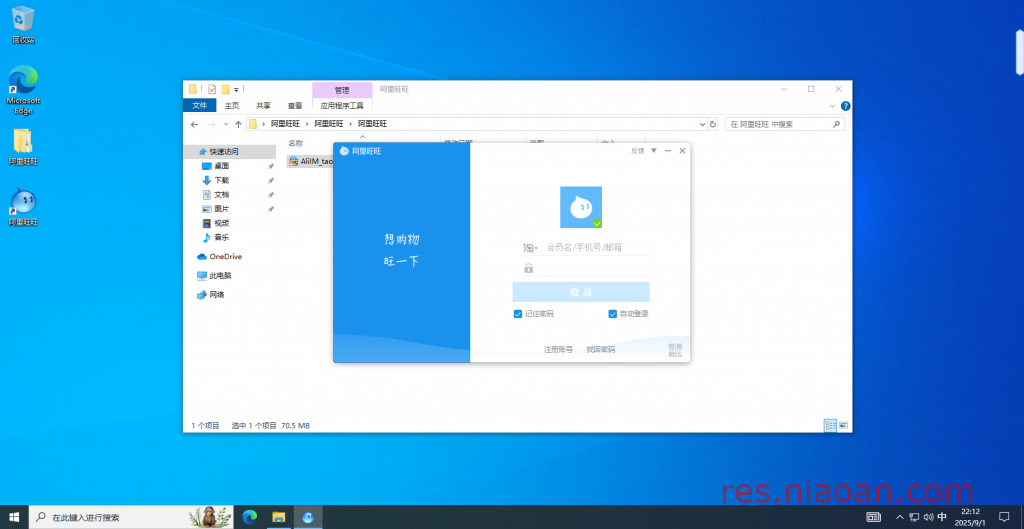Close the AliWangWang login window
Screen dimensions: 1024x529
point(682,151)
